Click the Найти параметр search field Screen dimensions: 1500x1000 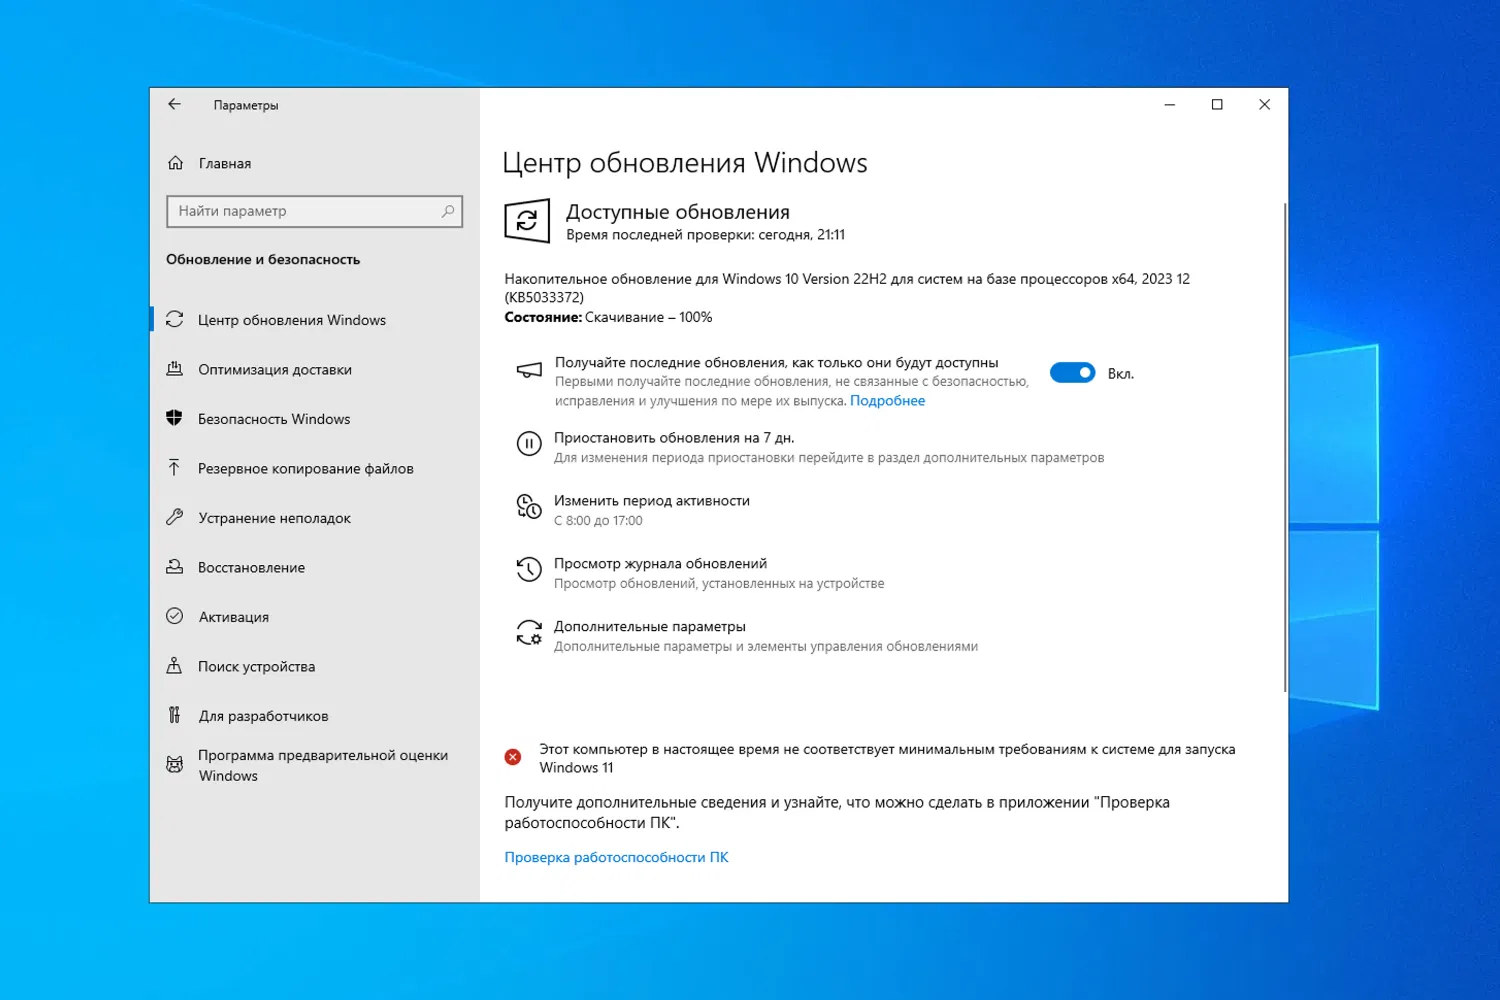click(x=314, y=211)
